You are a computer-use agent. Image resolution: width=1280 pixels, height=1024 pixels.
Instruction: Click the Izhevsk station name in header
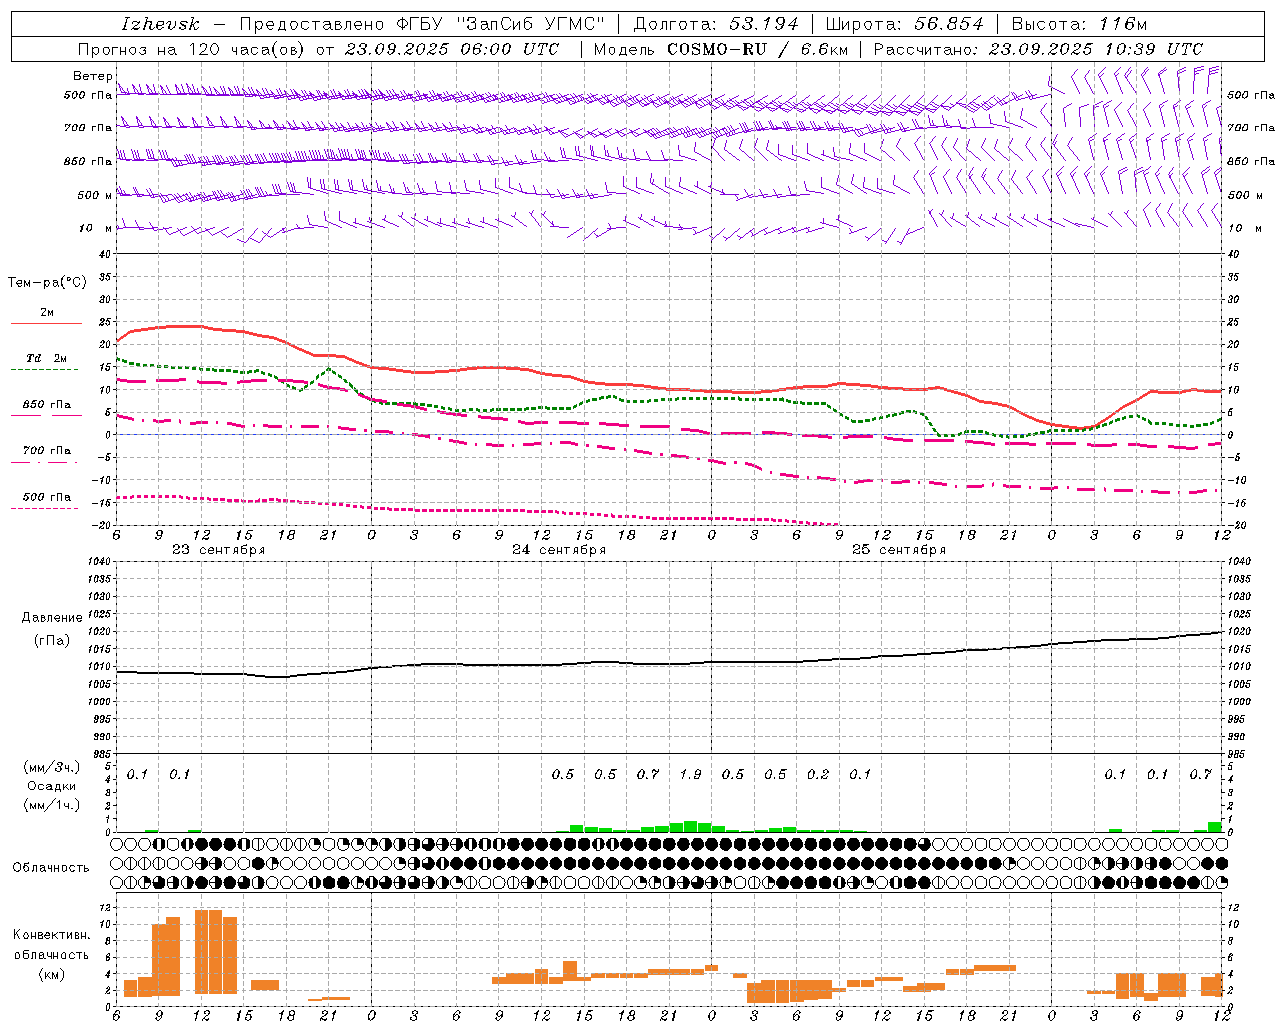161,24
